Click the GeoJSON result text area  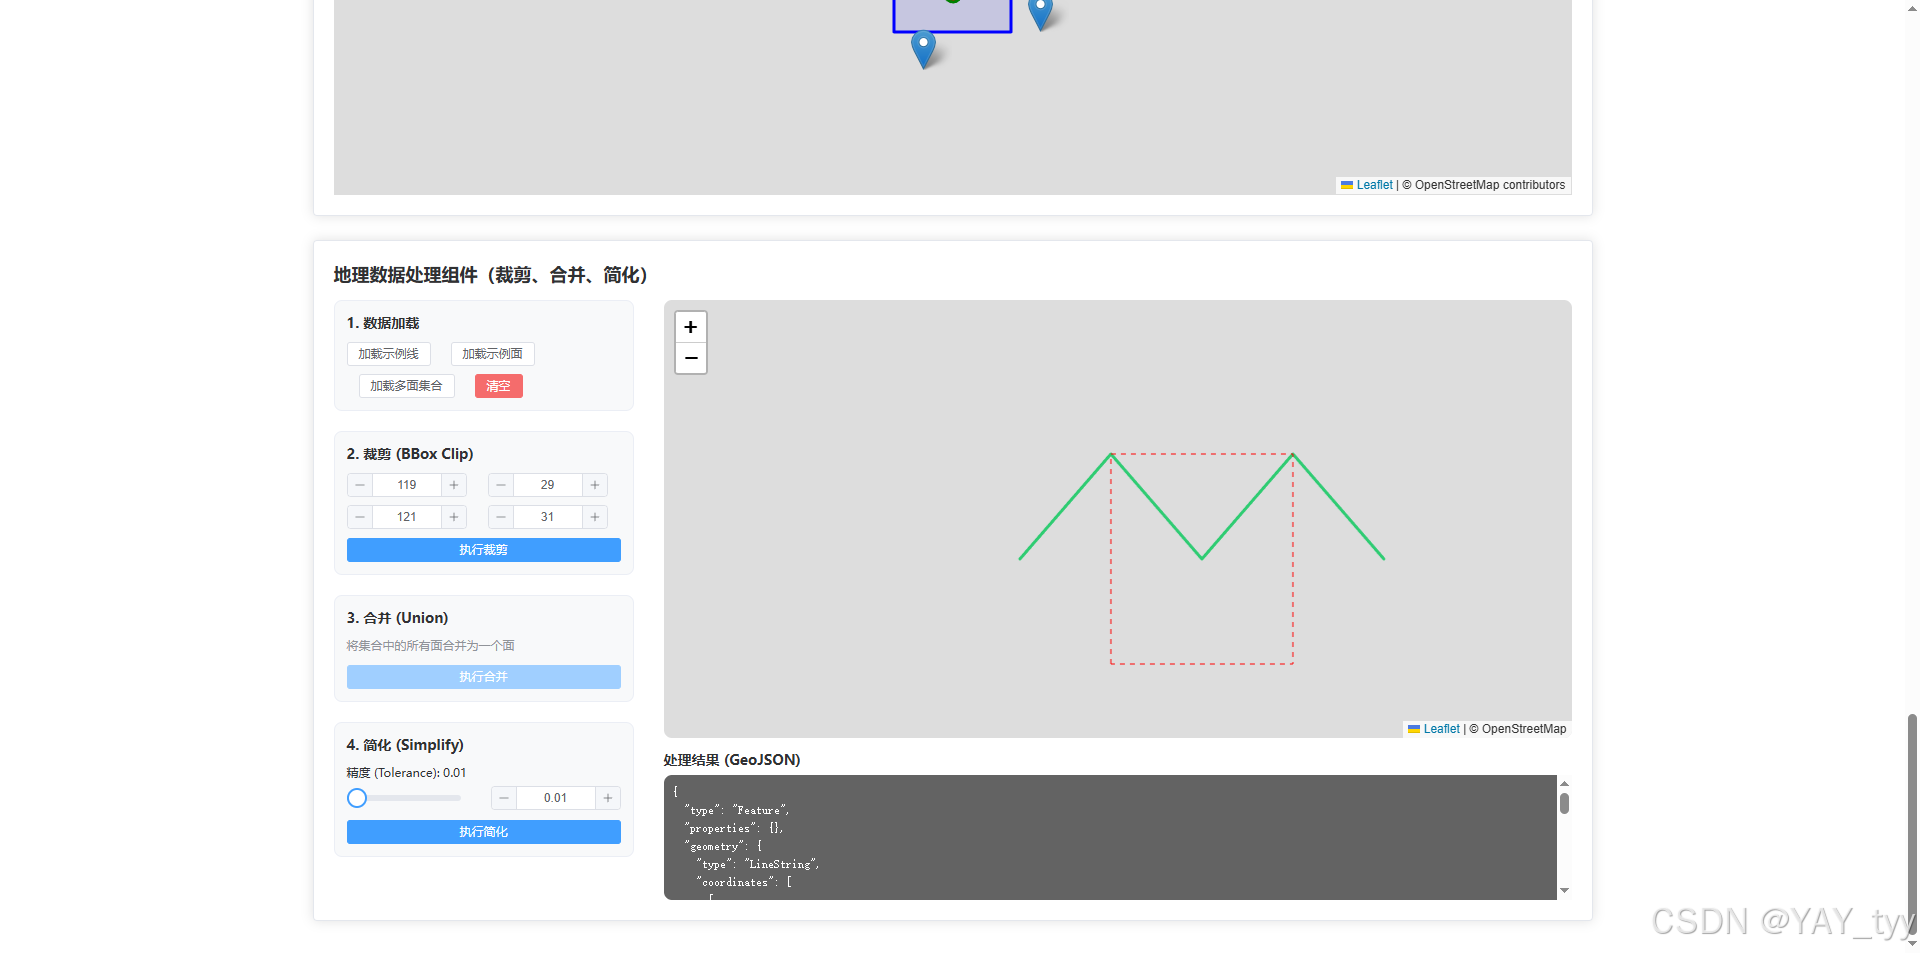[1110, 837]
